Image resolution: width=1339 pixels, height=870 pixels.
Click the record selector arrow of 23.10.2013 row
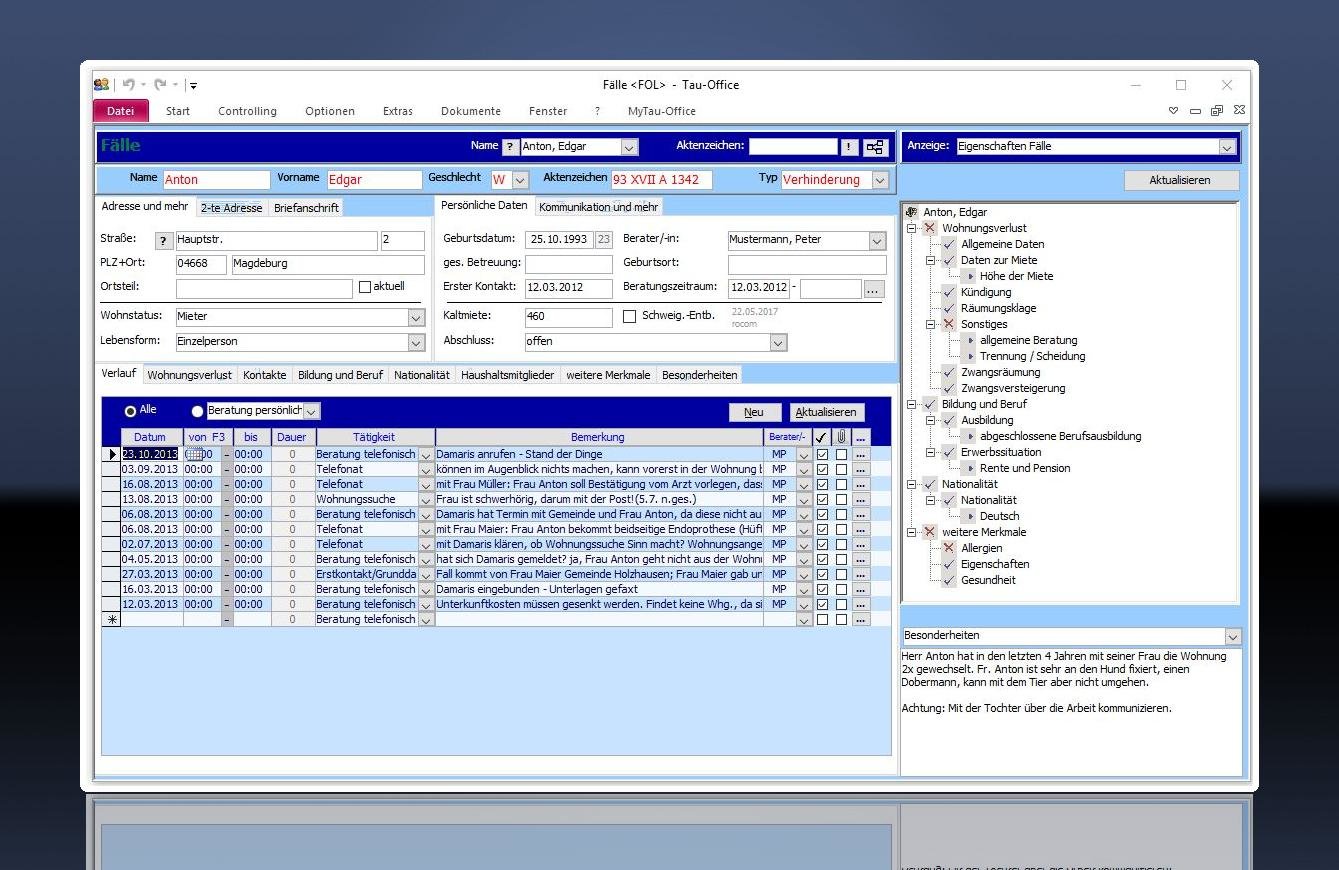click(112, 454)
